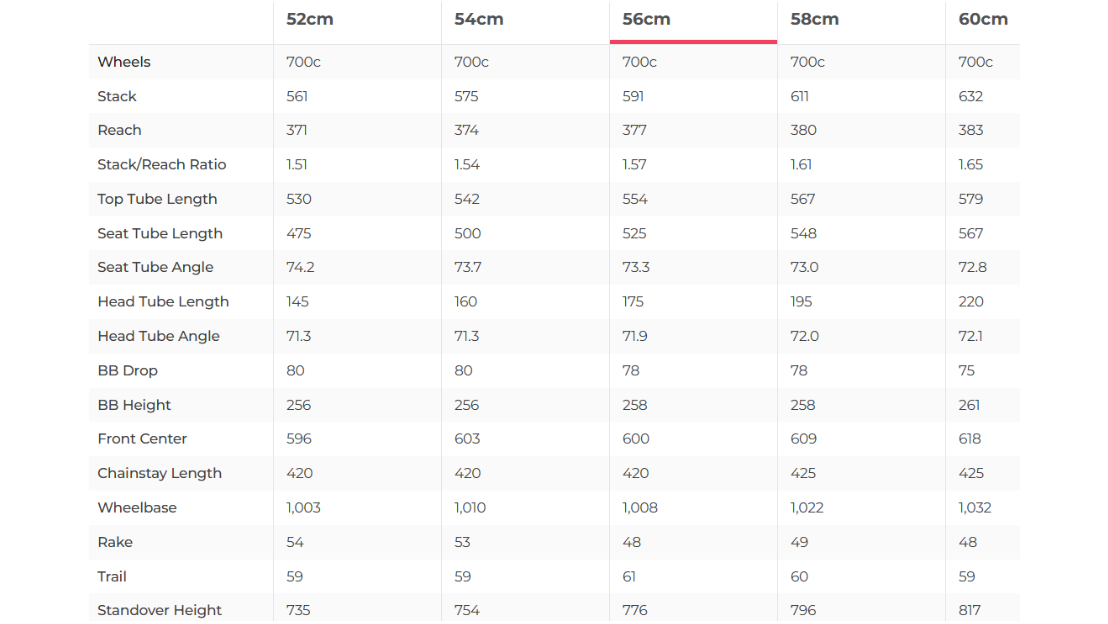The image size is (1108, 624).
Task: Select the Top Tube Length row label
Action: tap(157, 199)
